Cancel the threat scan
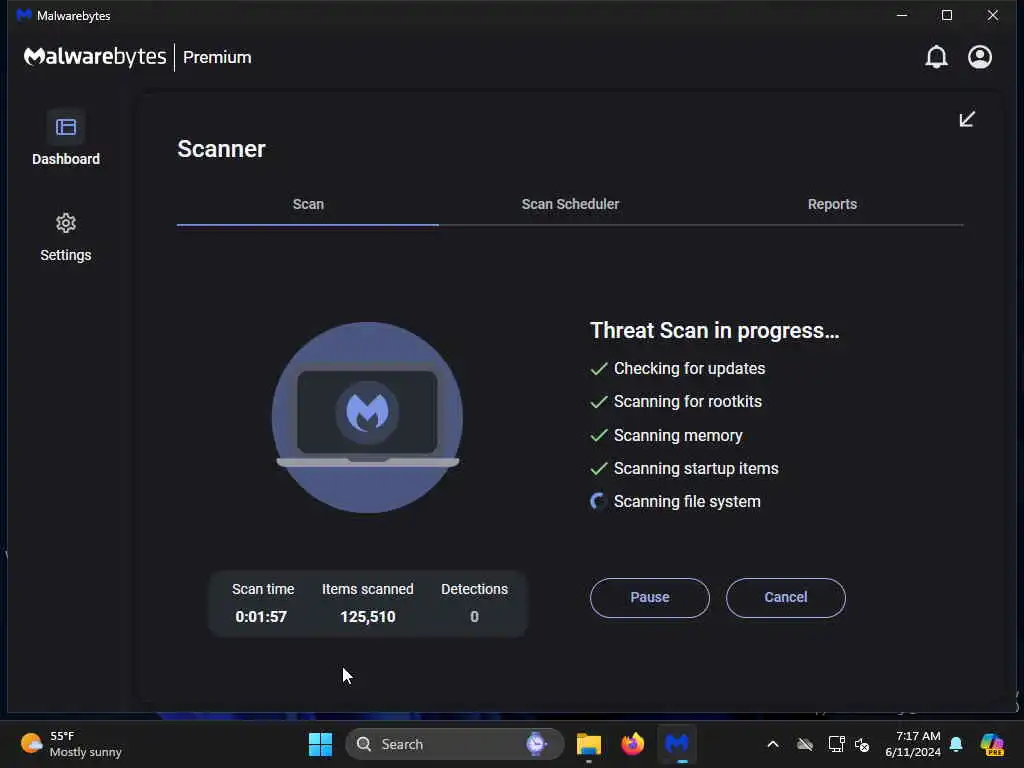The width and height of the screenshot is (1024, 768). point(786,598)
